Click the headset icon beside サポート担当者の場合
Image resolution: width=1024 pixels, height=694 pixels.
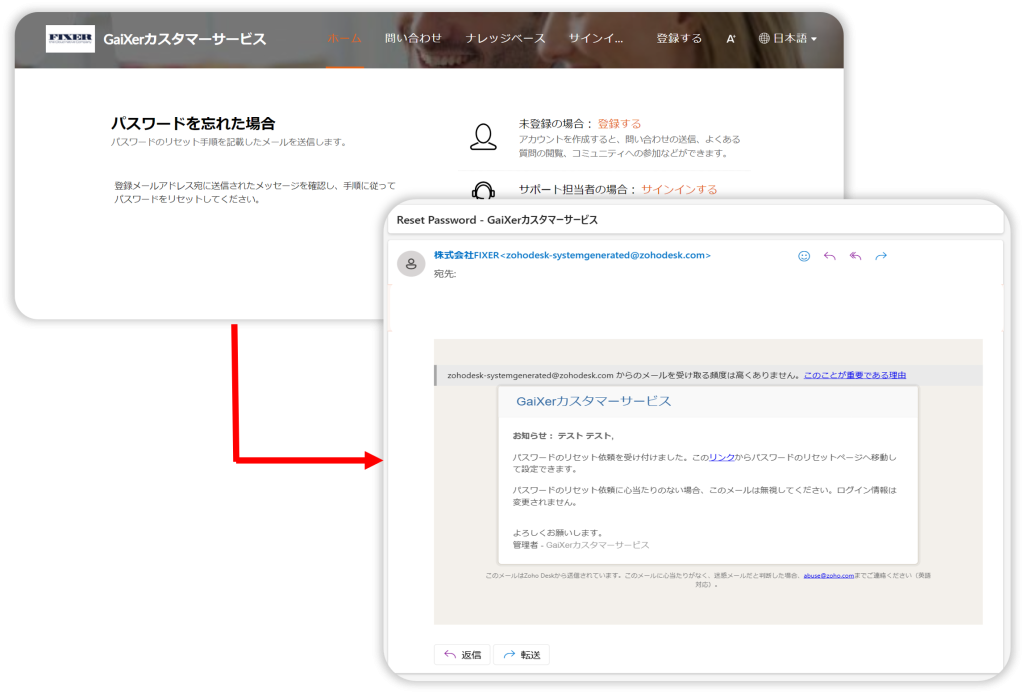pos(483,190)
